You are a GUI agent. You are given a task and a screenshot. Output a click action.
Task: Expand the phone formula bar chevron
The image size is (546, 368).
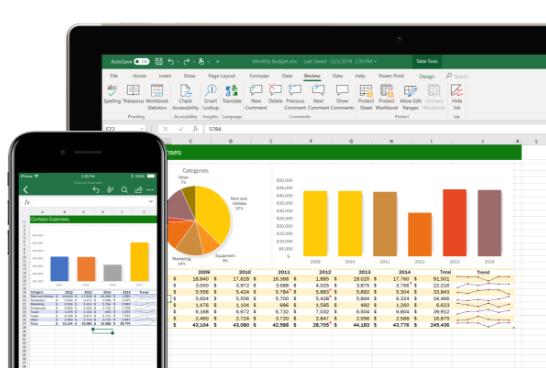(x=151, y=201)
